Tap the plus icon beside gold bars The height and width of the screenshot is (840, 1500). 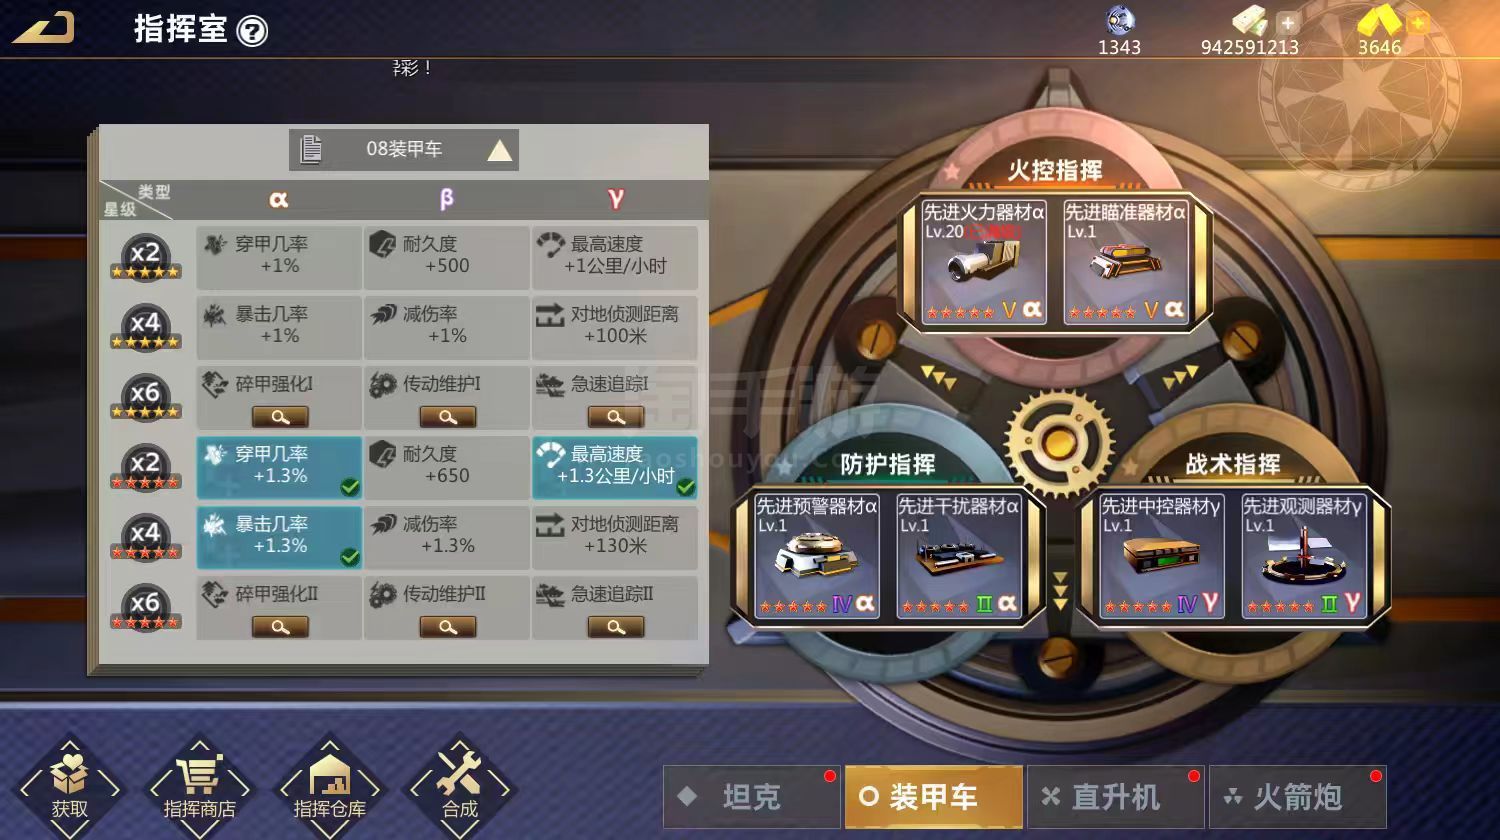click(x=1418, y=21)
